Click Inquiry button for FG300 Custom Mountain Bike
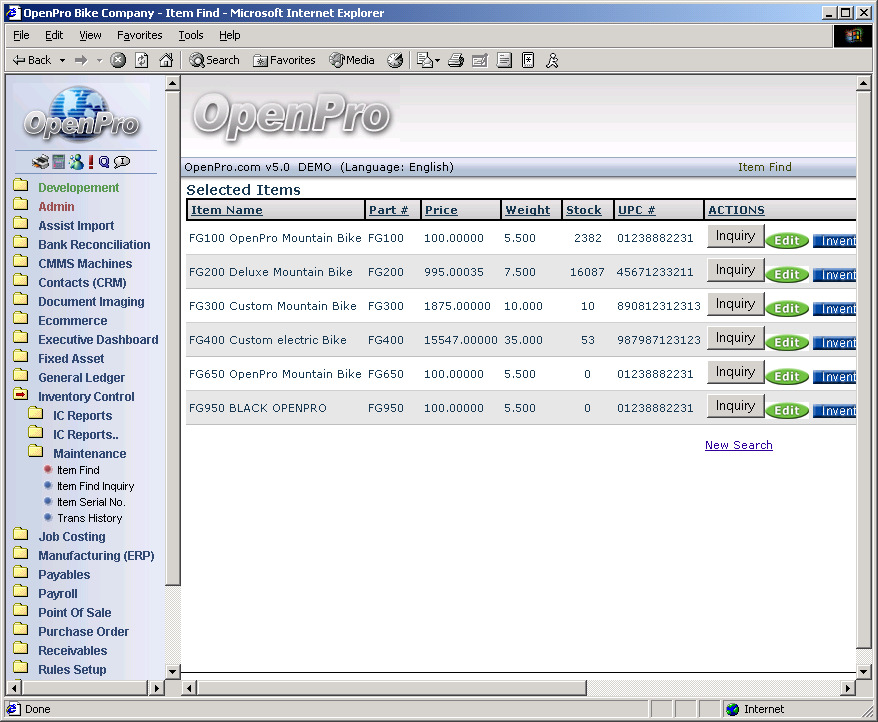This screenshot has width=878, height=722. [735, 304]
